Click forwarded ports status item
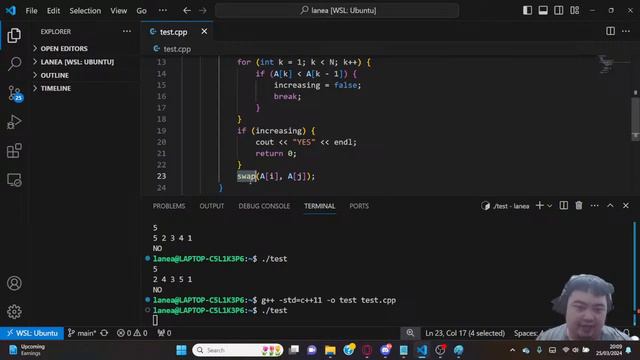Viewport: 640px width, 360px height. click(x=164, y=333)
